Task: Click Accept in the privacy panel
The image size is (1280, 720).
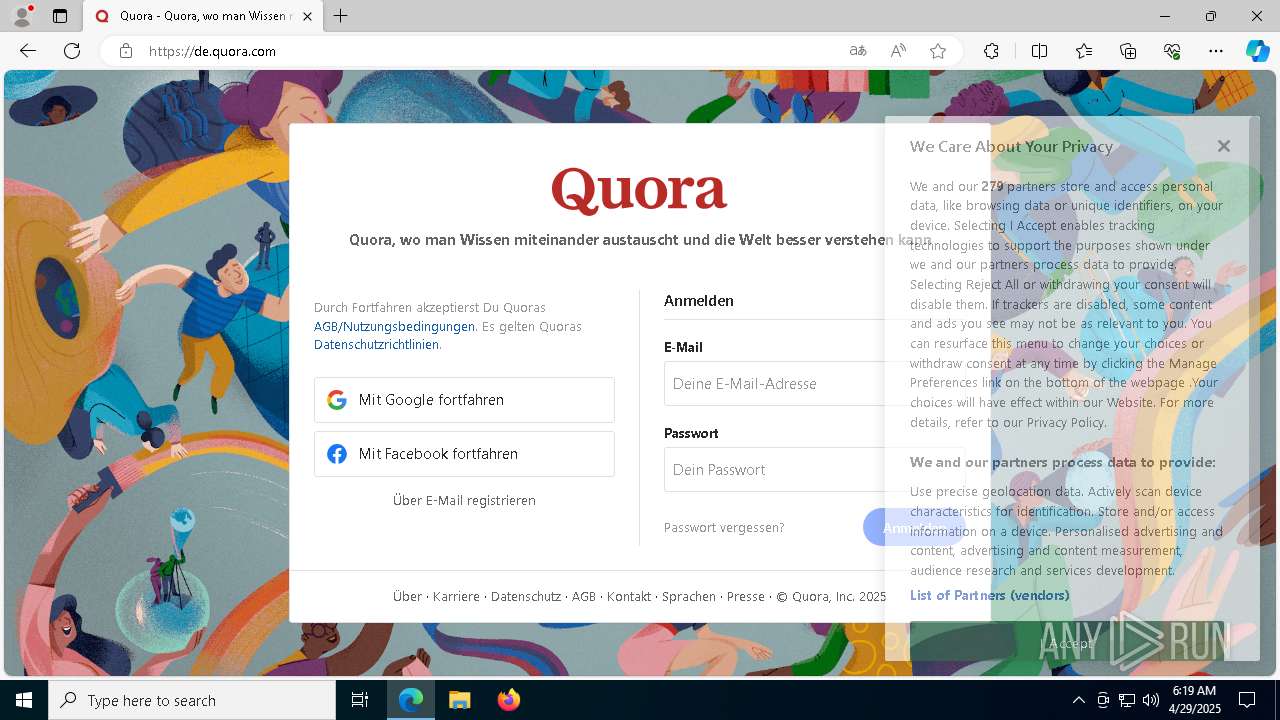Action: click(1070, 643)
